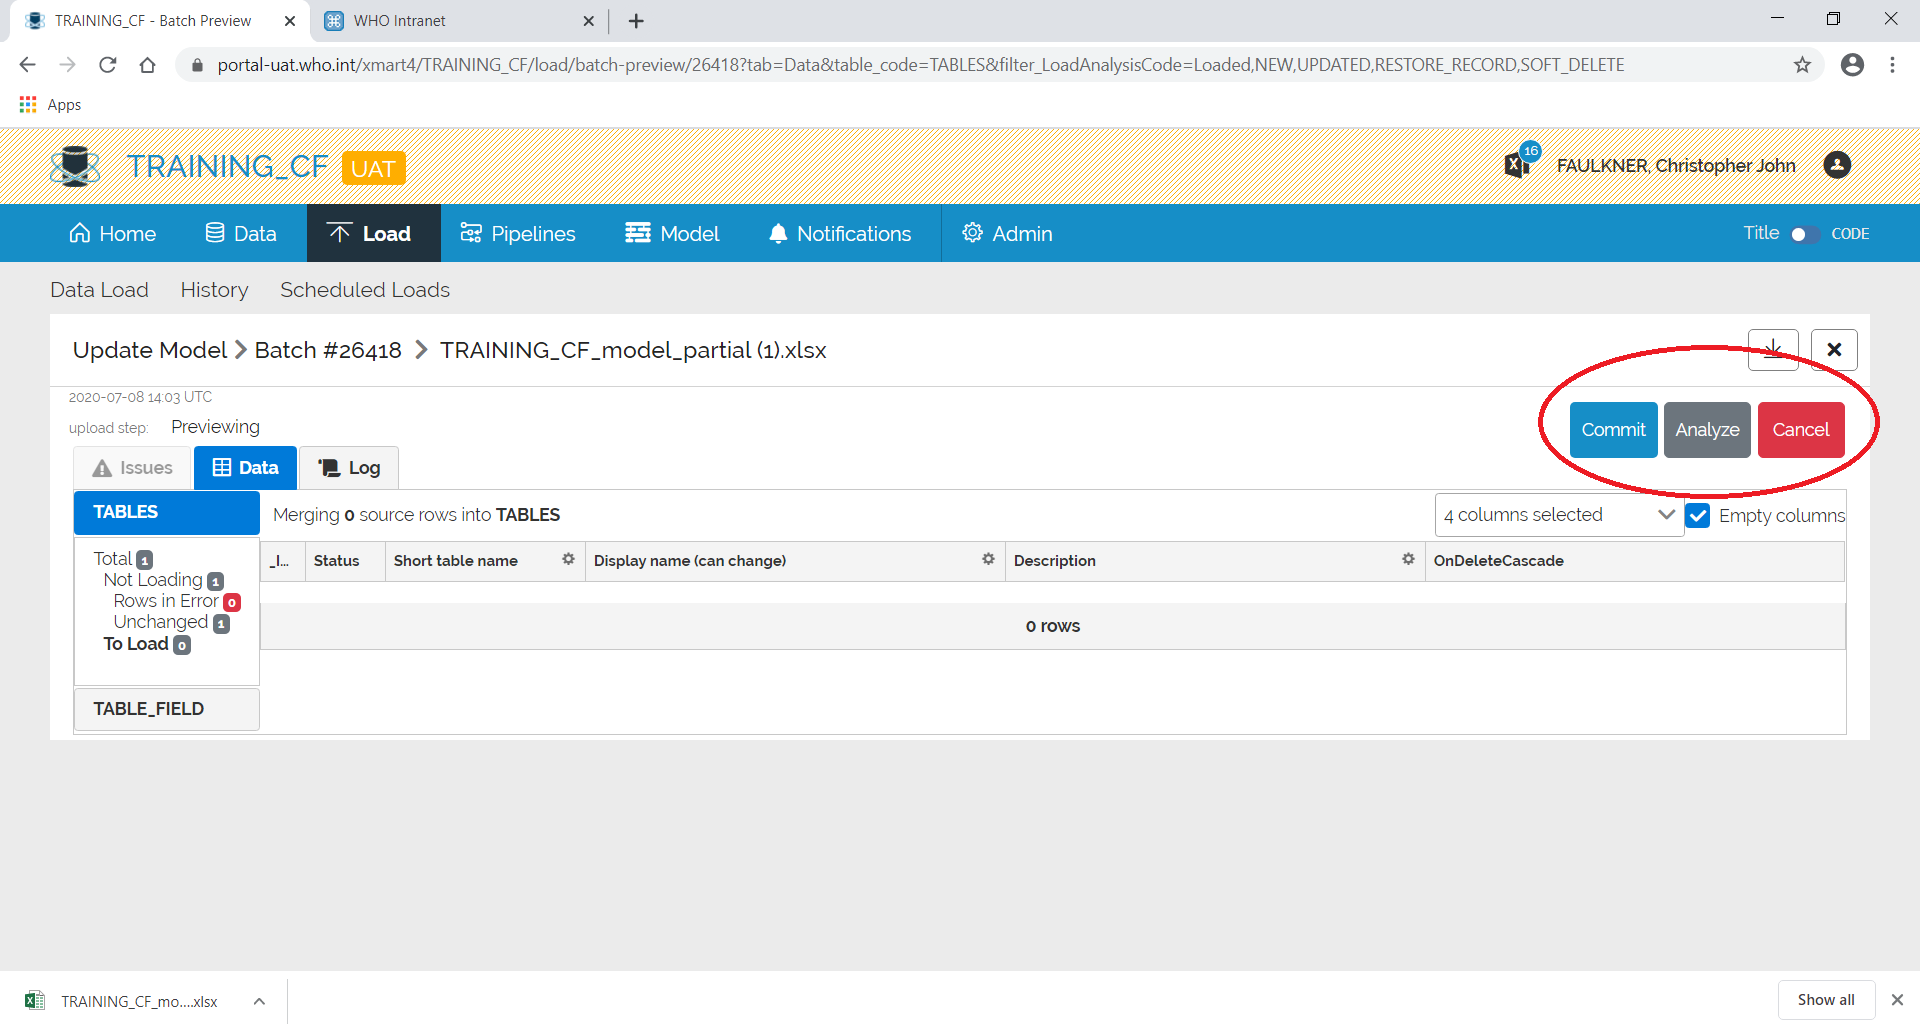Click the Home icon in navigation
This screenshot has height=1030, width=1920.
[81, 233]
